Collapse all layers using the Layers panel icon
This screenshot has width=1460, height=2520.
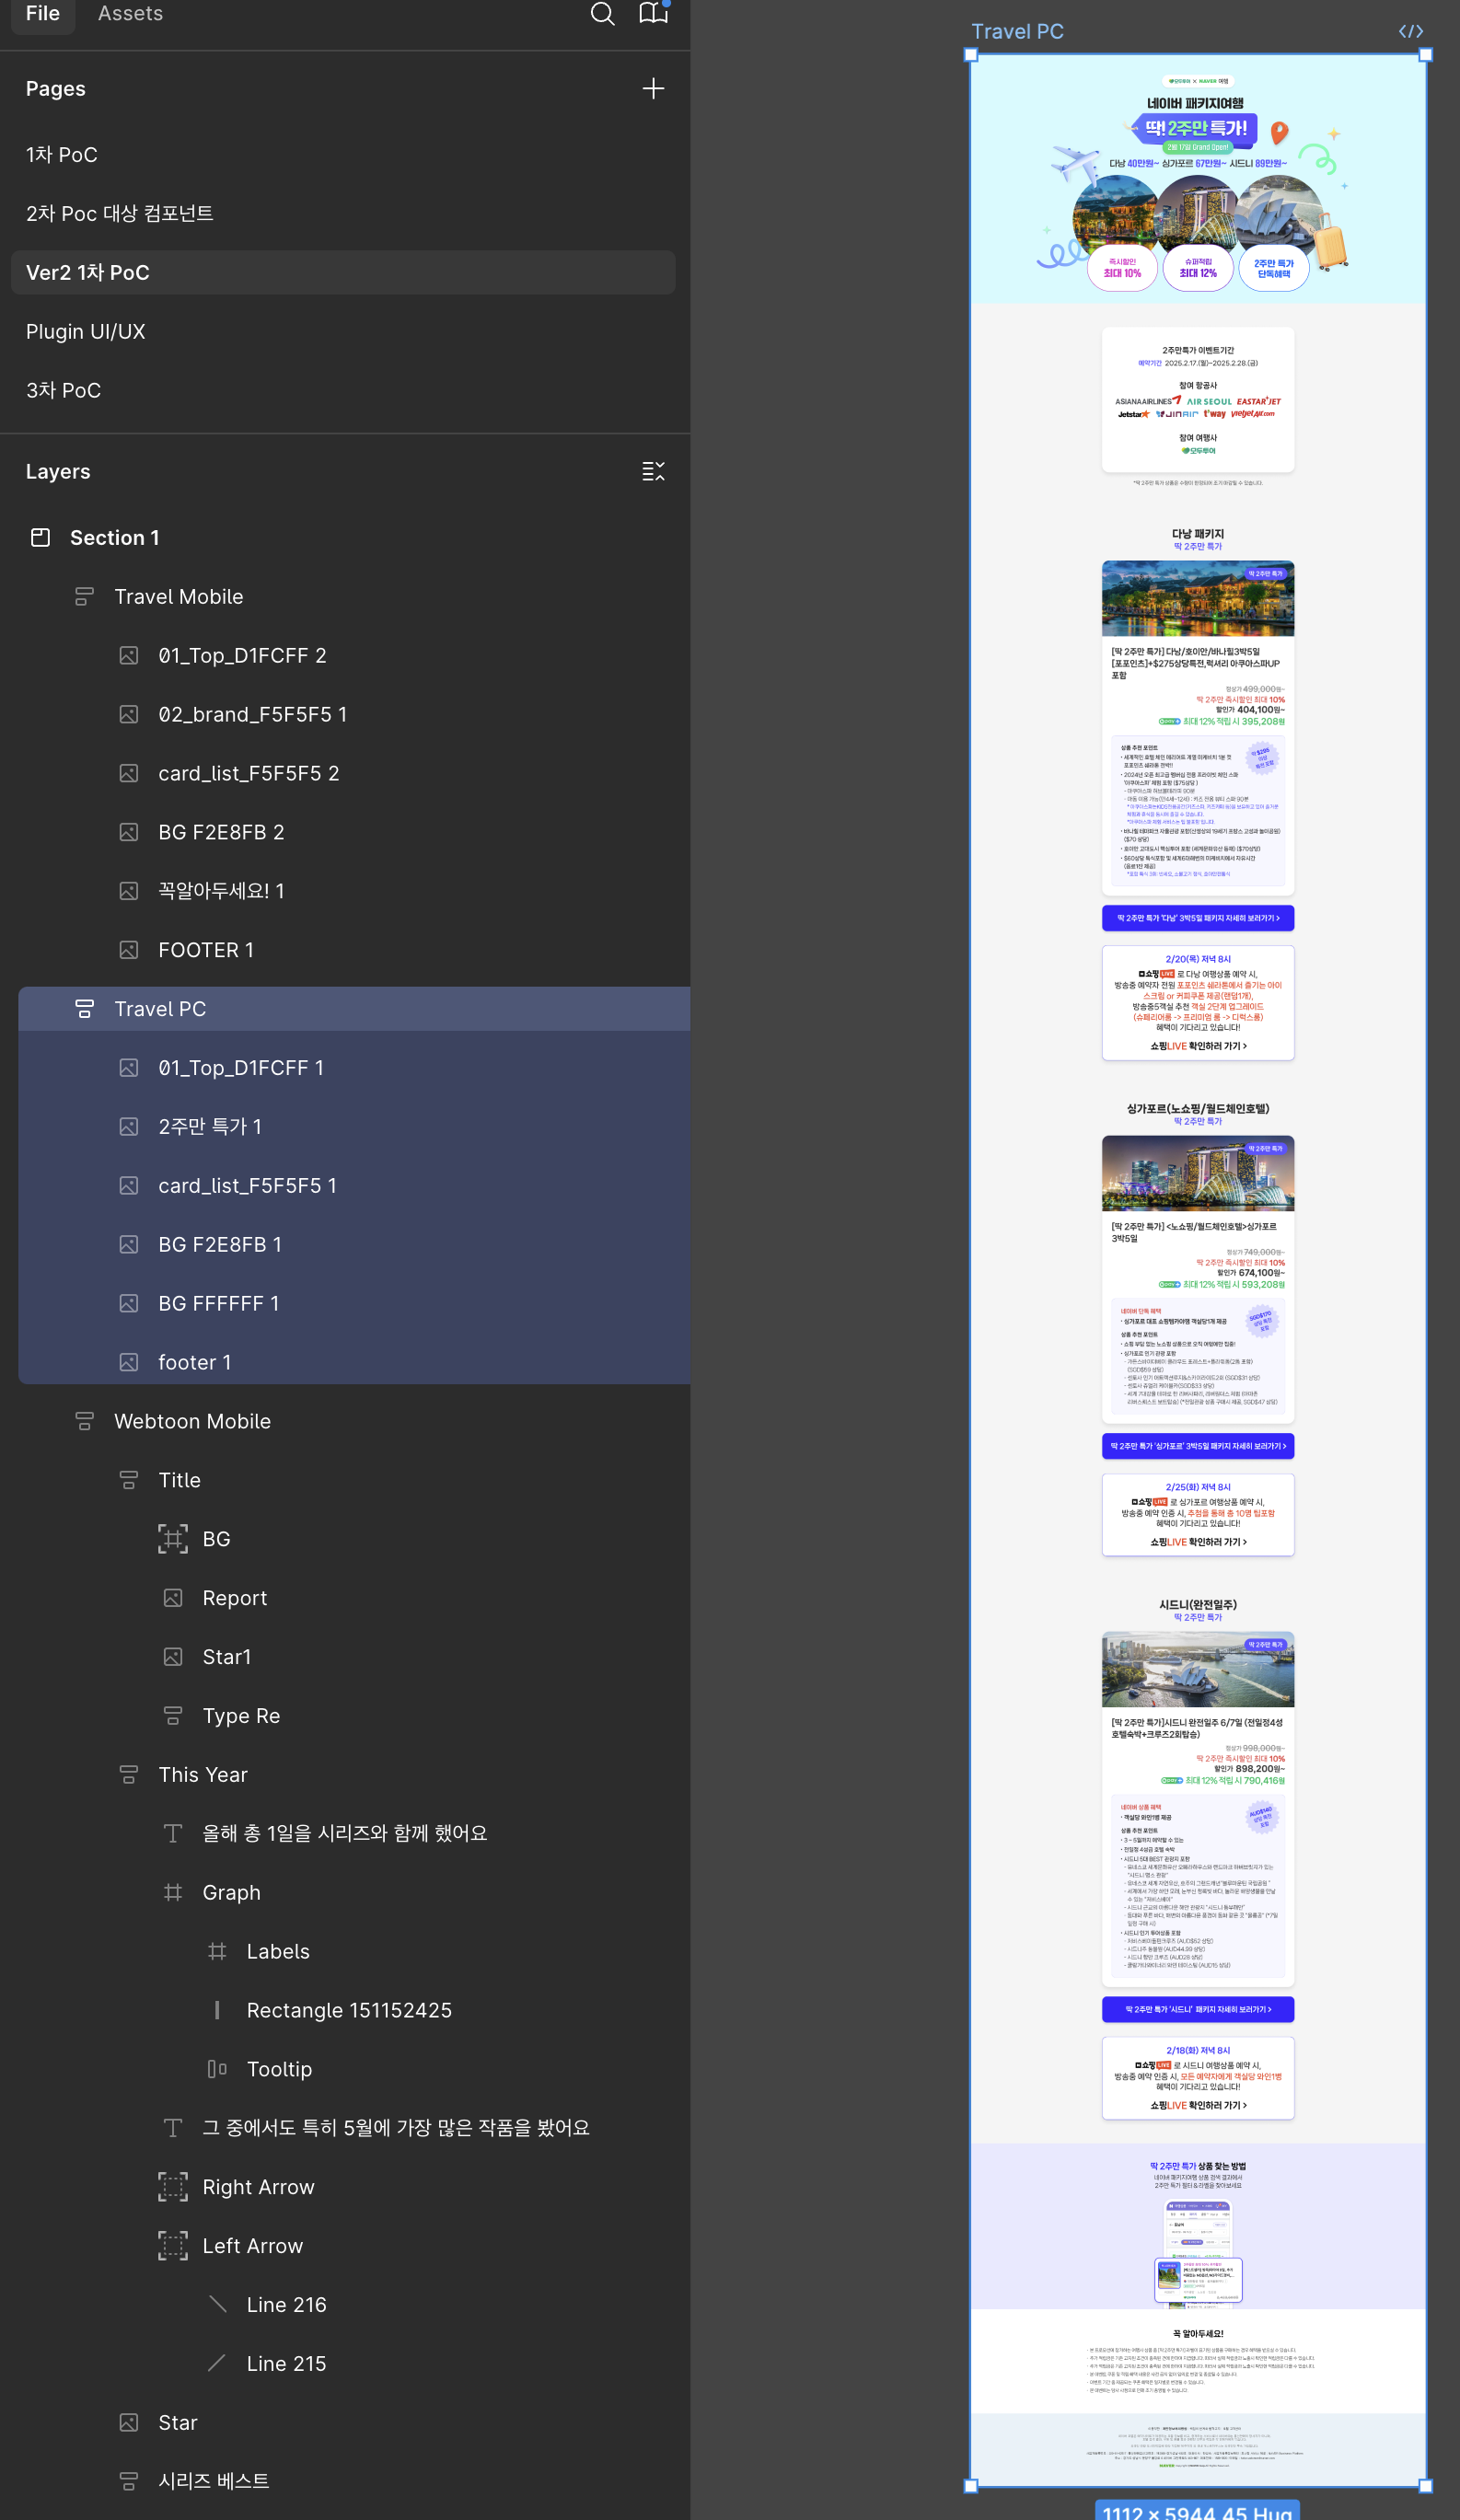coord(653,472)
